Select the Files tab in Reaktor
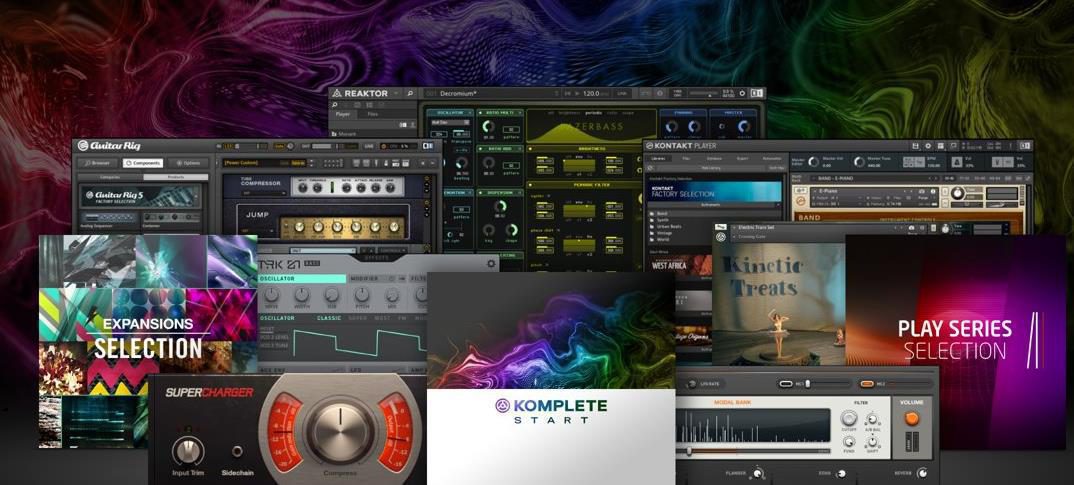Image resolution: width=1074 pixels, height=485 pixels. (x=373, y=114)
